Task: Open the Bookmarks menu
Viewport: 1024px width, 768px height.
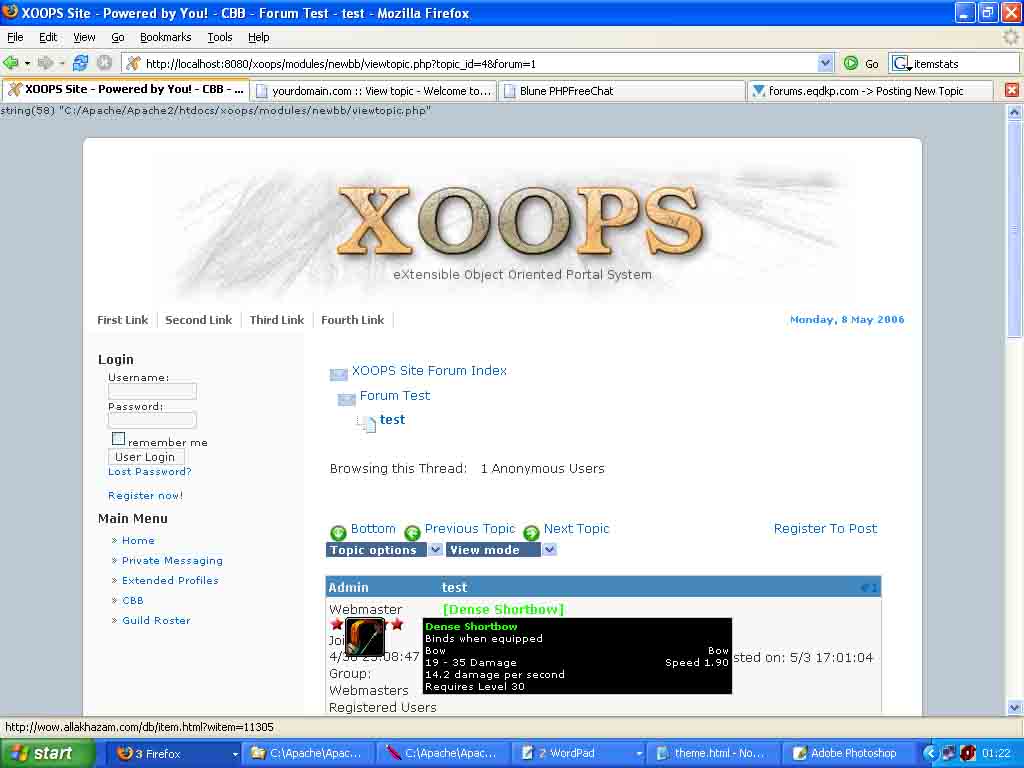Action: 165,37
